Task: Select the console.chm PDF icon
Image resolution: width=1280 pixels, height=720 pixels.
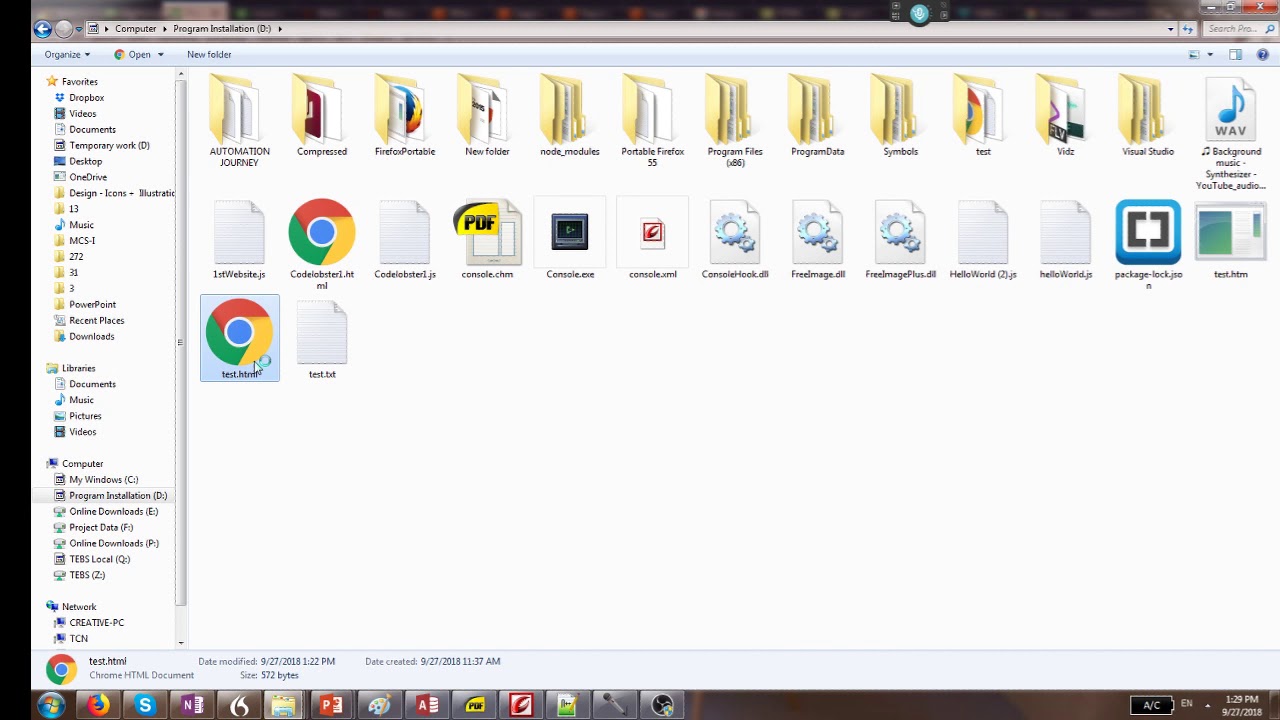Action: (x=487, y=232)
